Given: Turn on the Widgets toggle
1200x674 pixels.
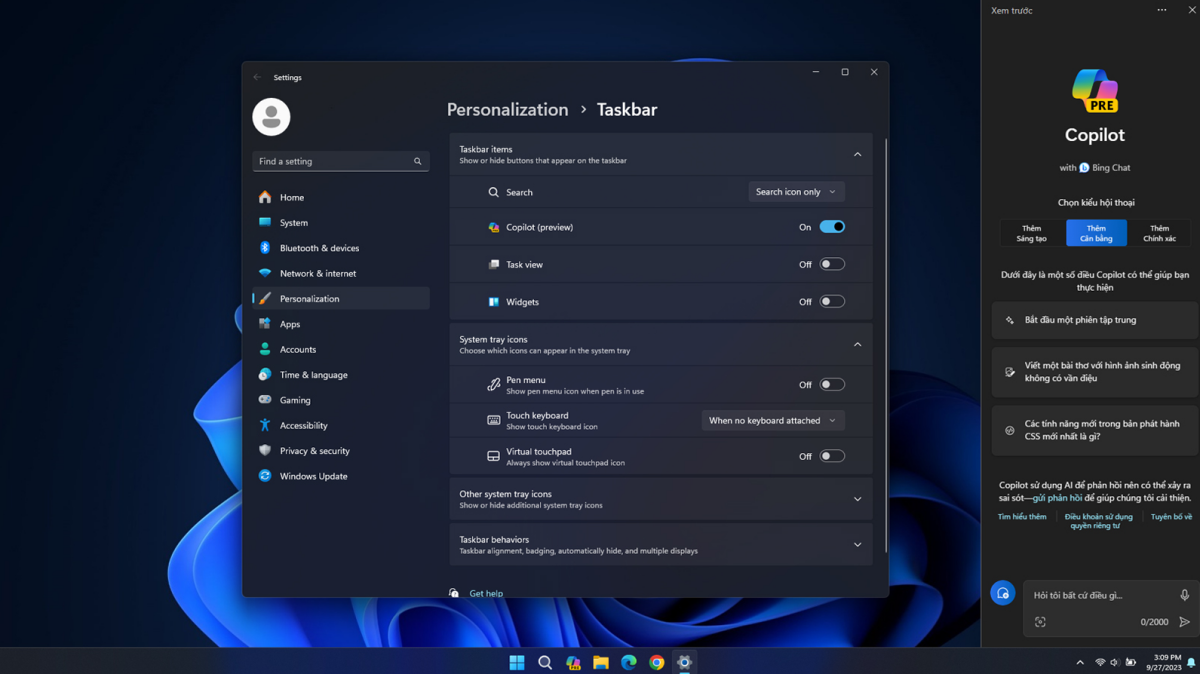Looking at the screenshot, I should click(832, 301).
